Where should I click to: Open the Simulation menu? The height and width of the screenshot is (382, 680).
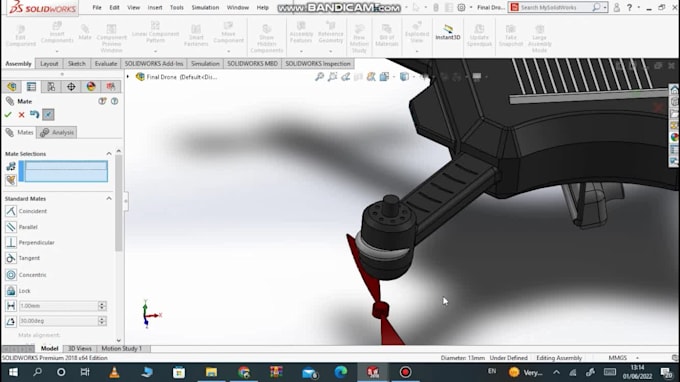click(x=205, y=7)
